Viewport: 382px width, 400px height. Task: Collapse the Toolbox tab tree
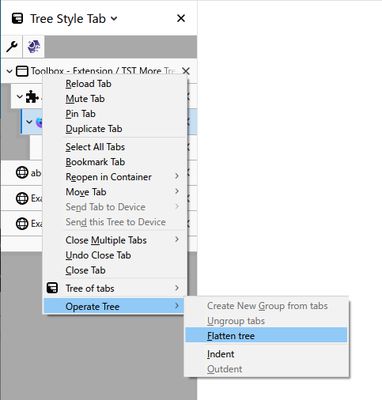click(10, 71)
